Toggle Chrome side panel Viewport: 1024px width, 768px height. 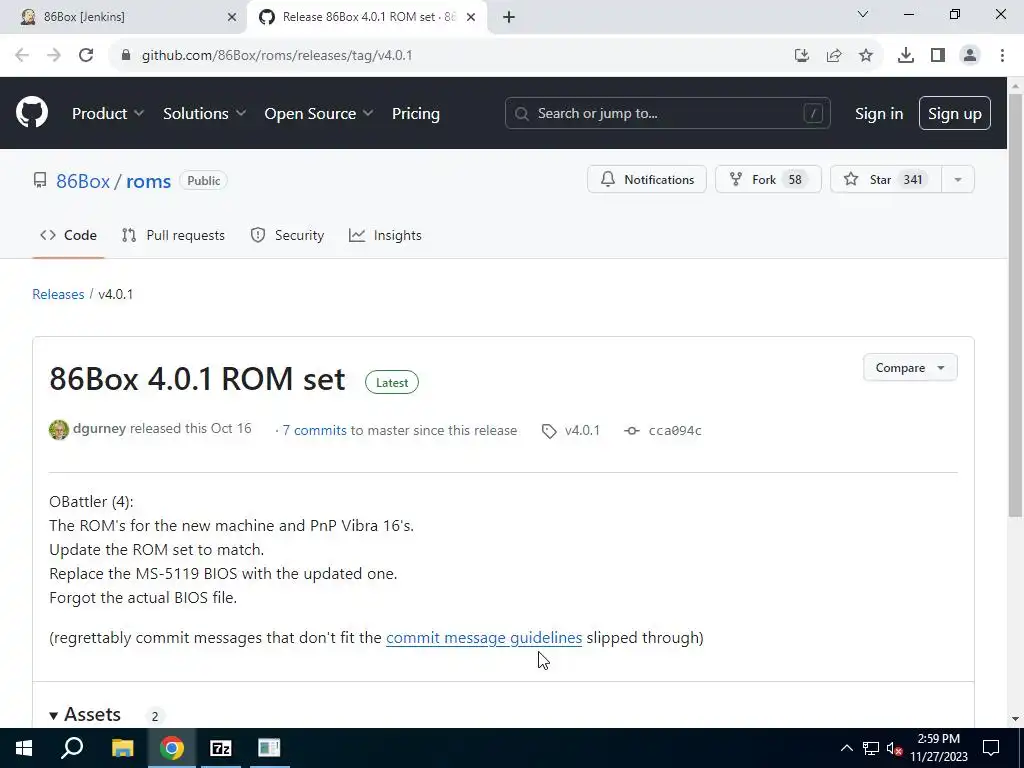[938, 56]
